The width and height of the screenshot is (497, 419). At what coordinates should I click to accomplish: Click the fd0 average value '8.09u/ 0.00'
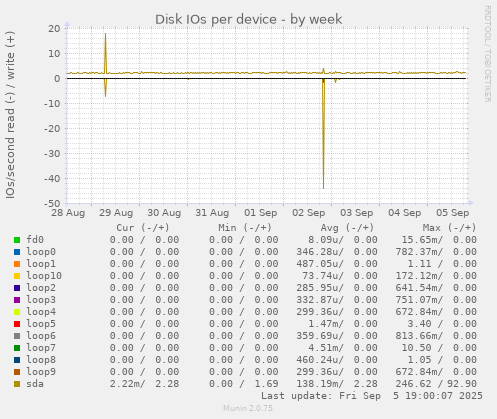pyautogui.click(x=343, y=240)
